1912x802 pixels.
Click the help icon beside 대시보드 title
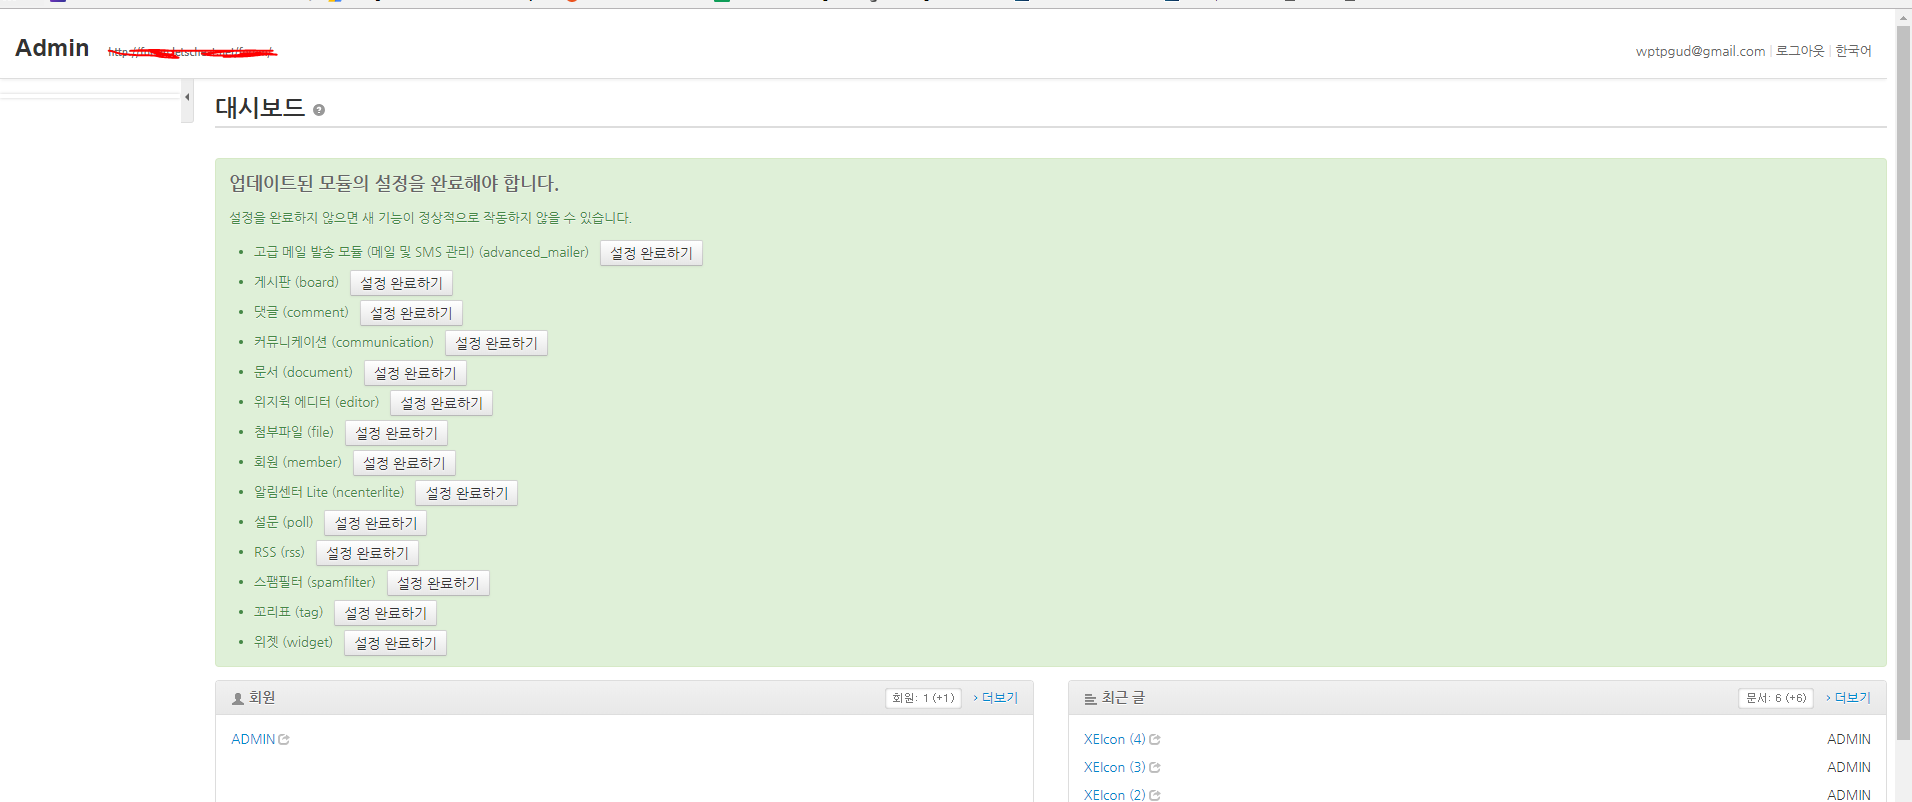coord(319,110)
